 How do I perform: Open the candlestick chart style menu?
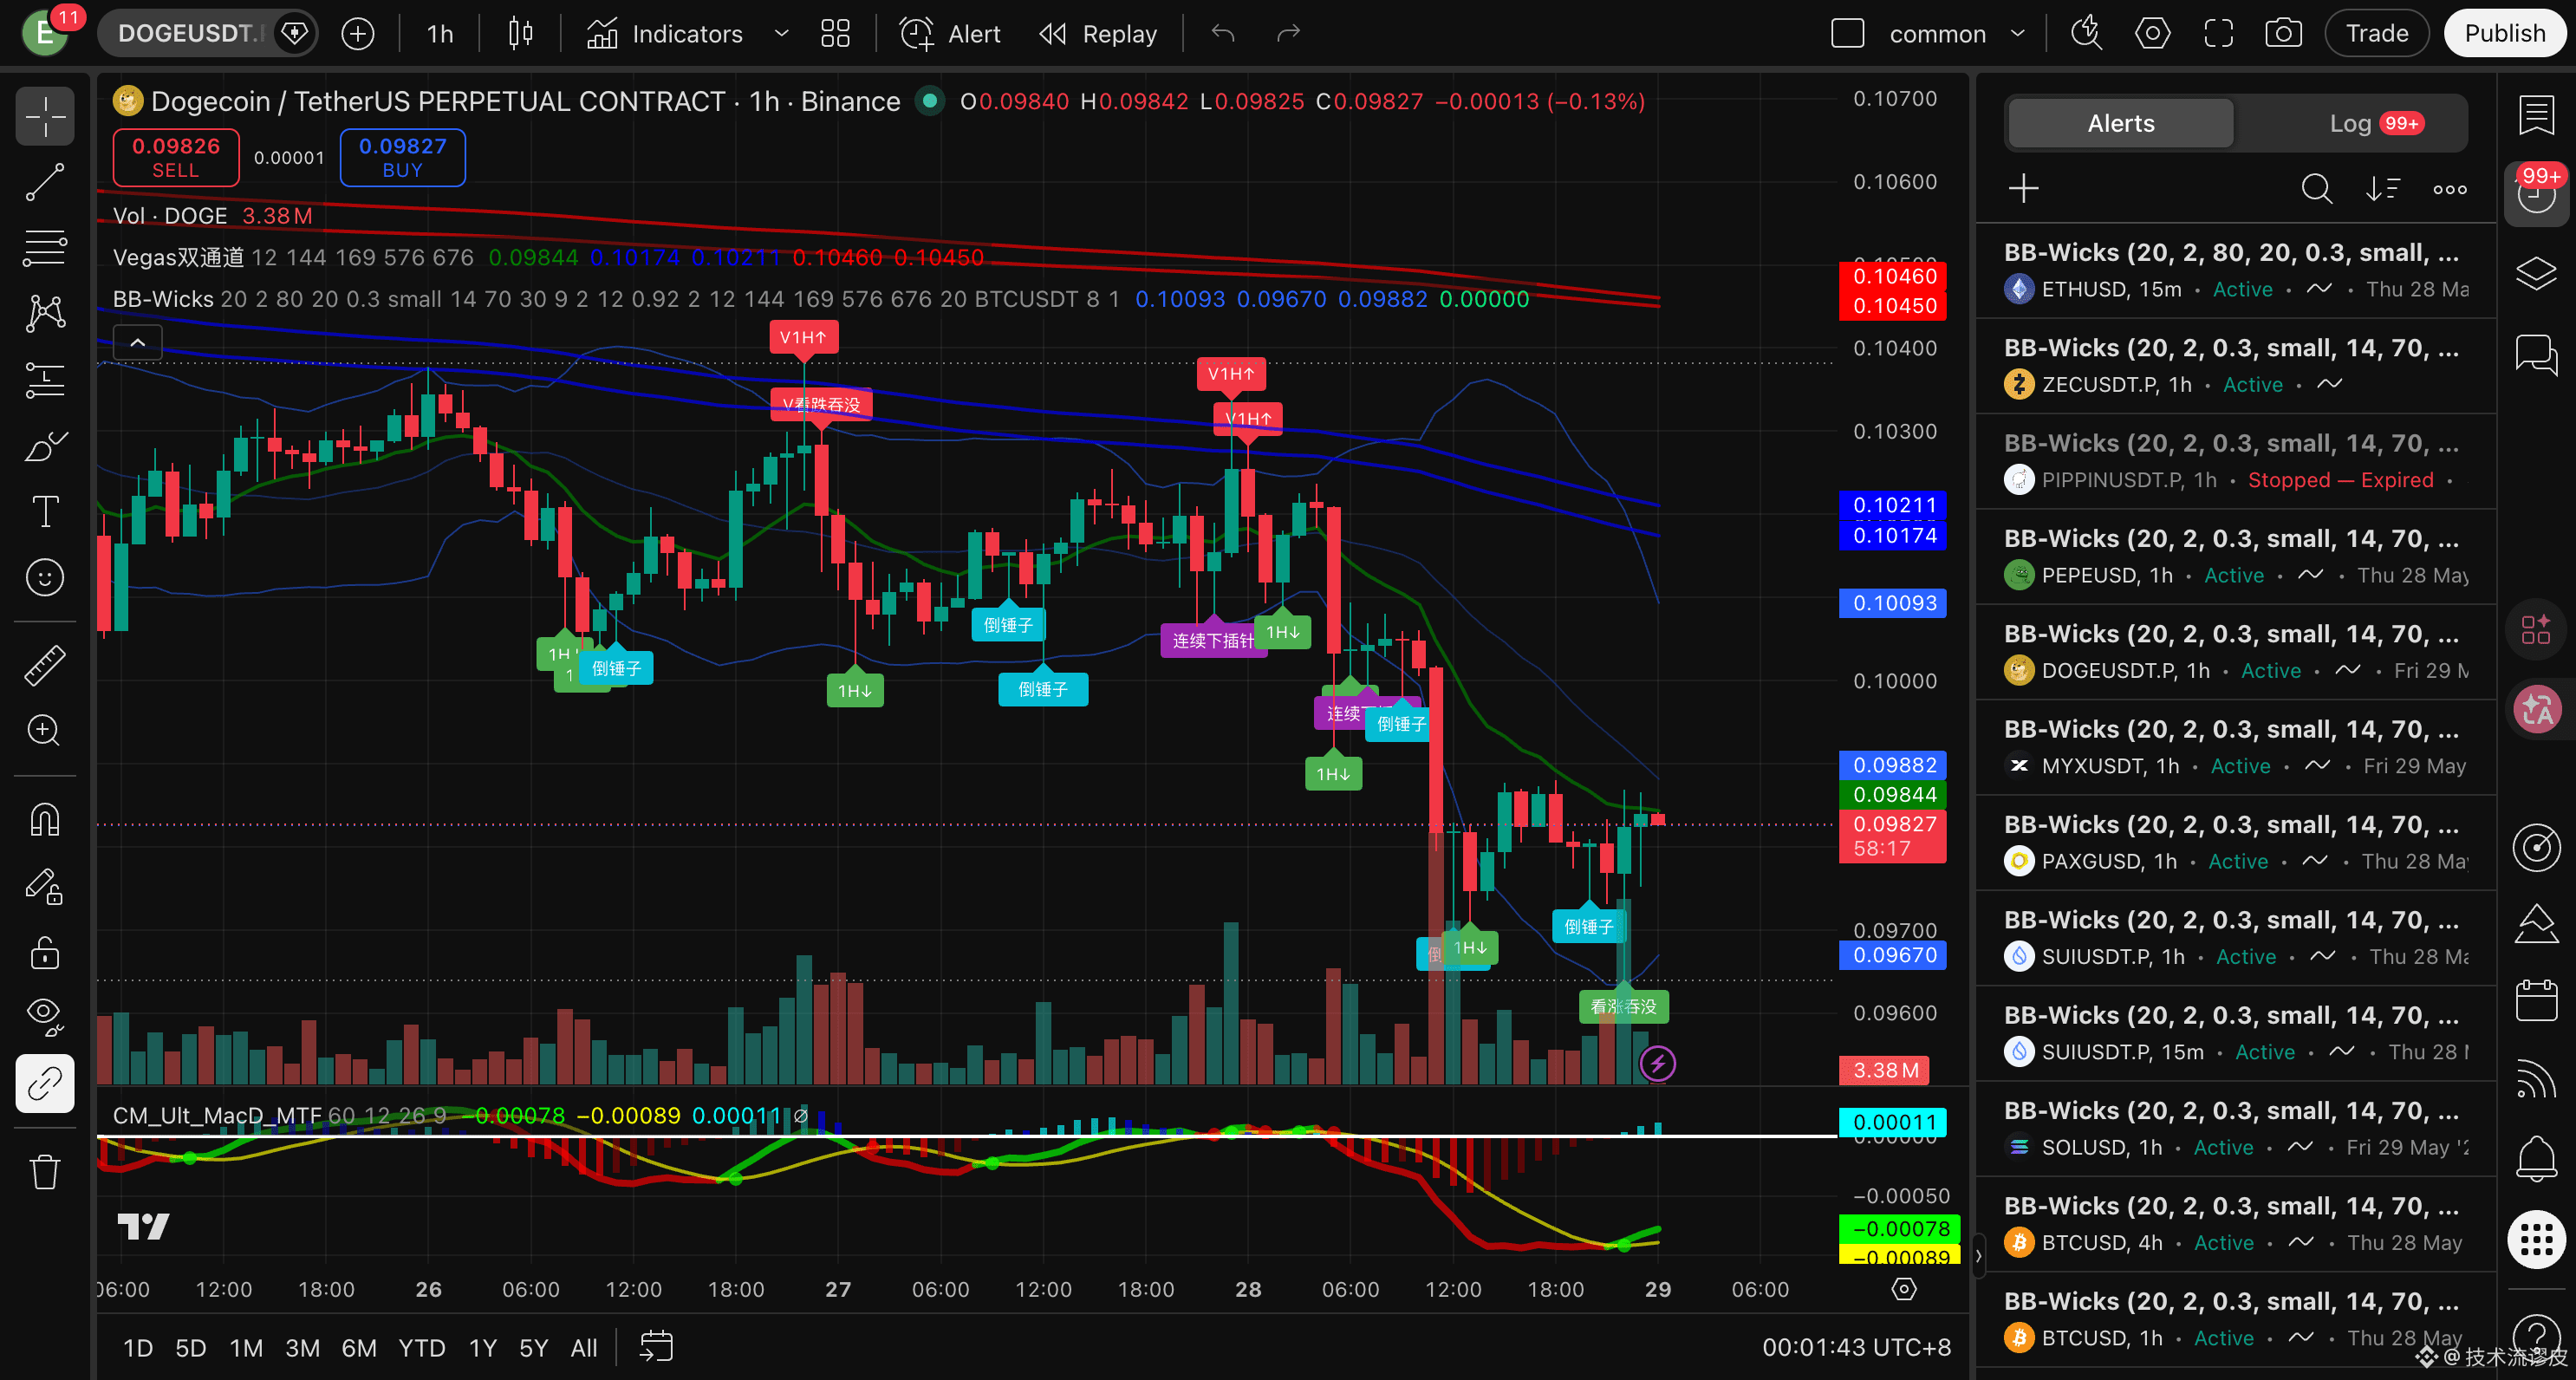pyautogui.click(x=520, y=34)
